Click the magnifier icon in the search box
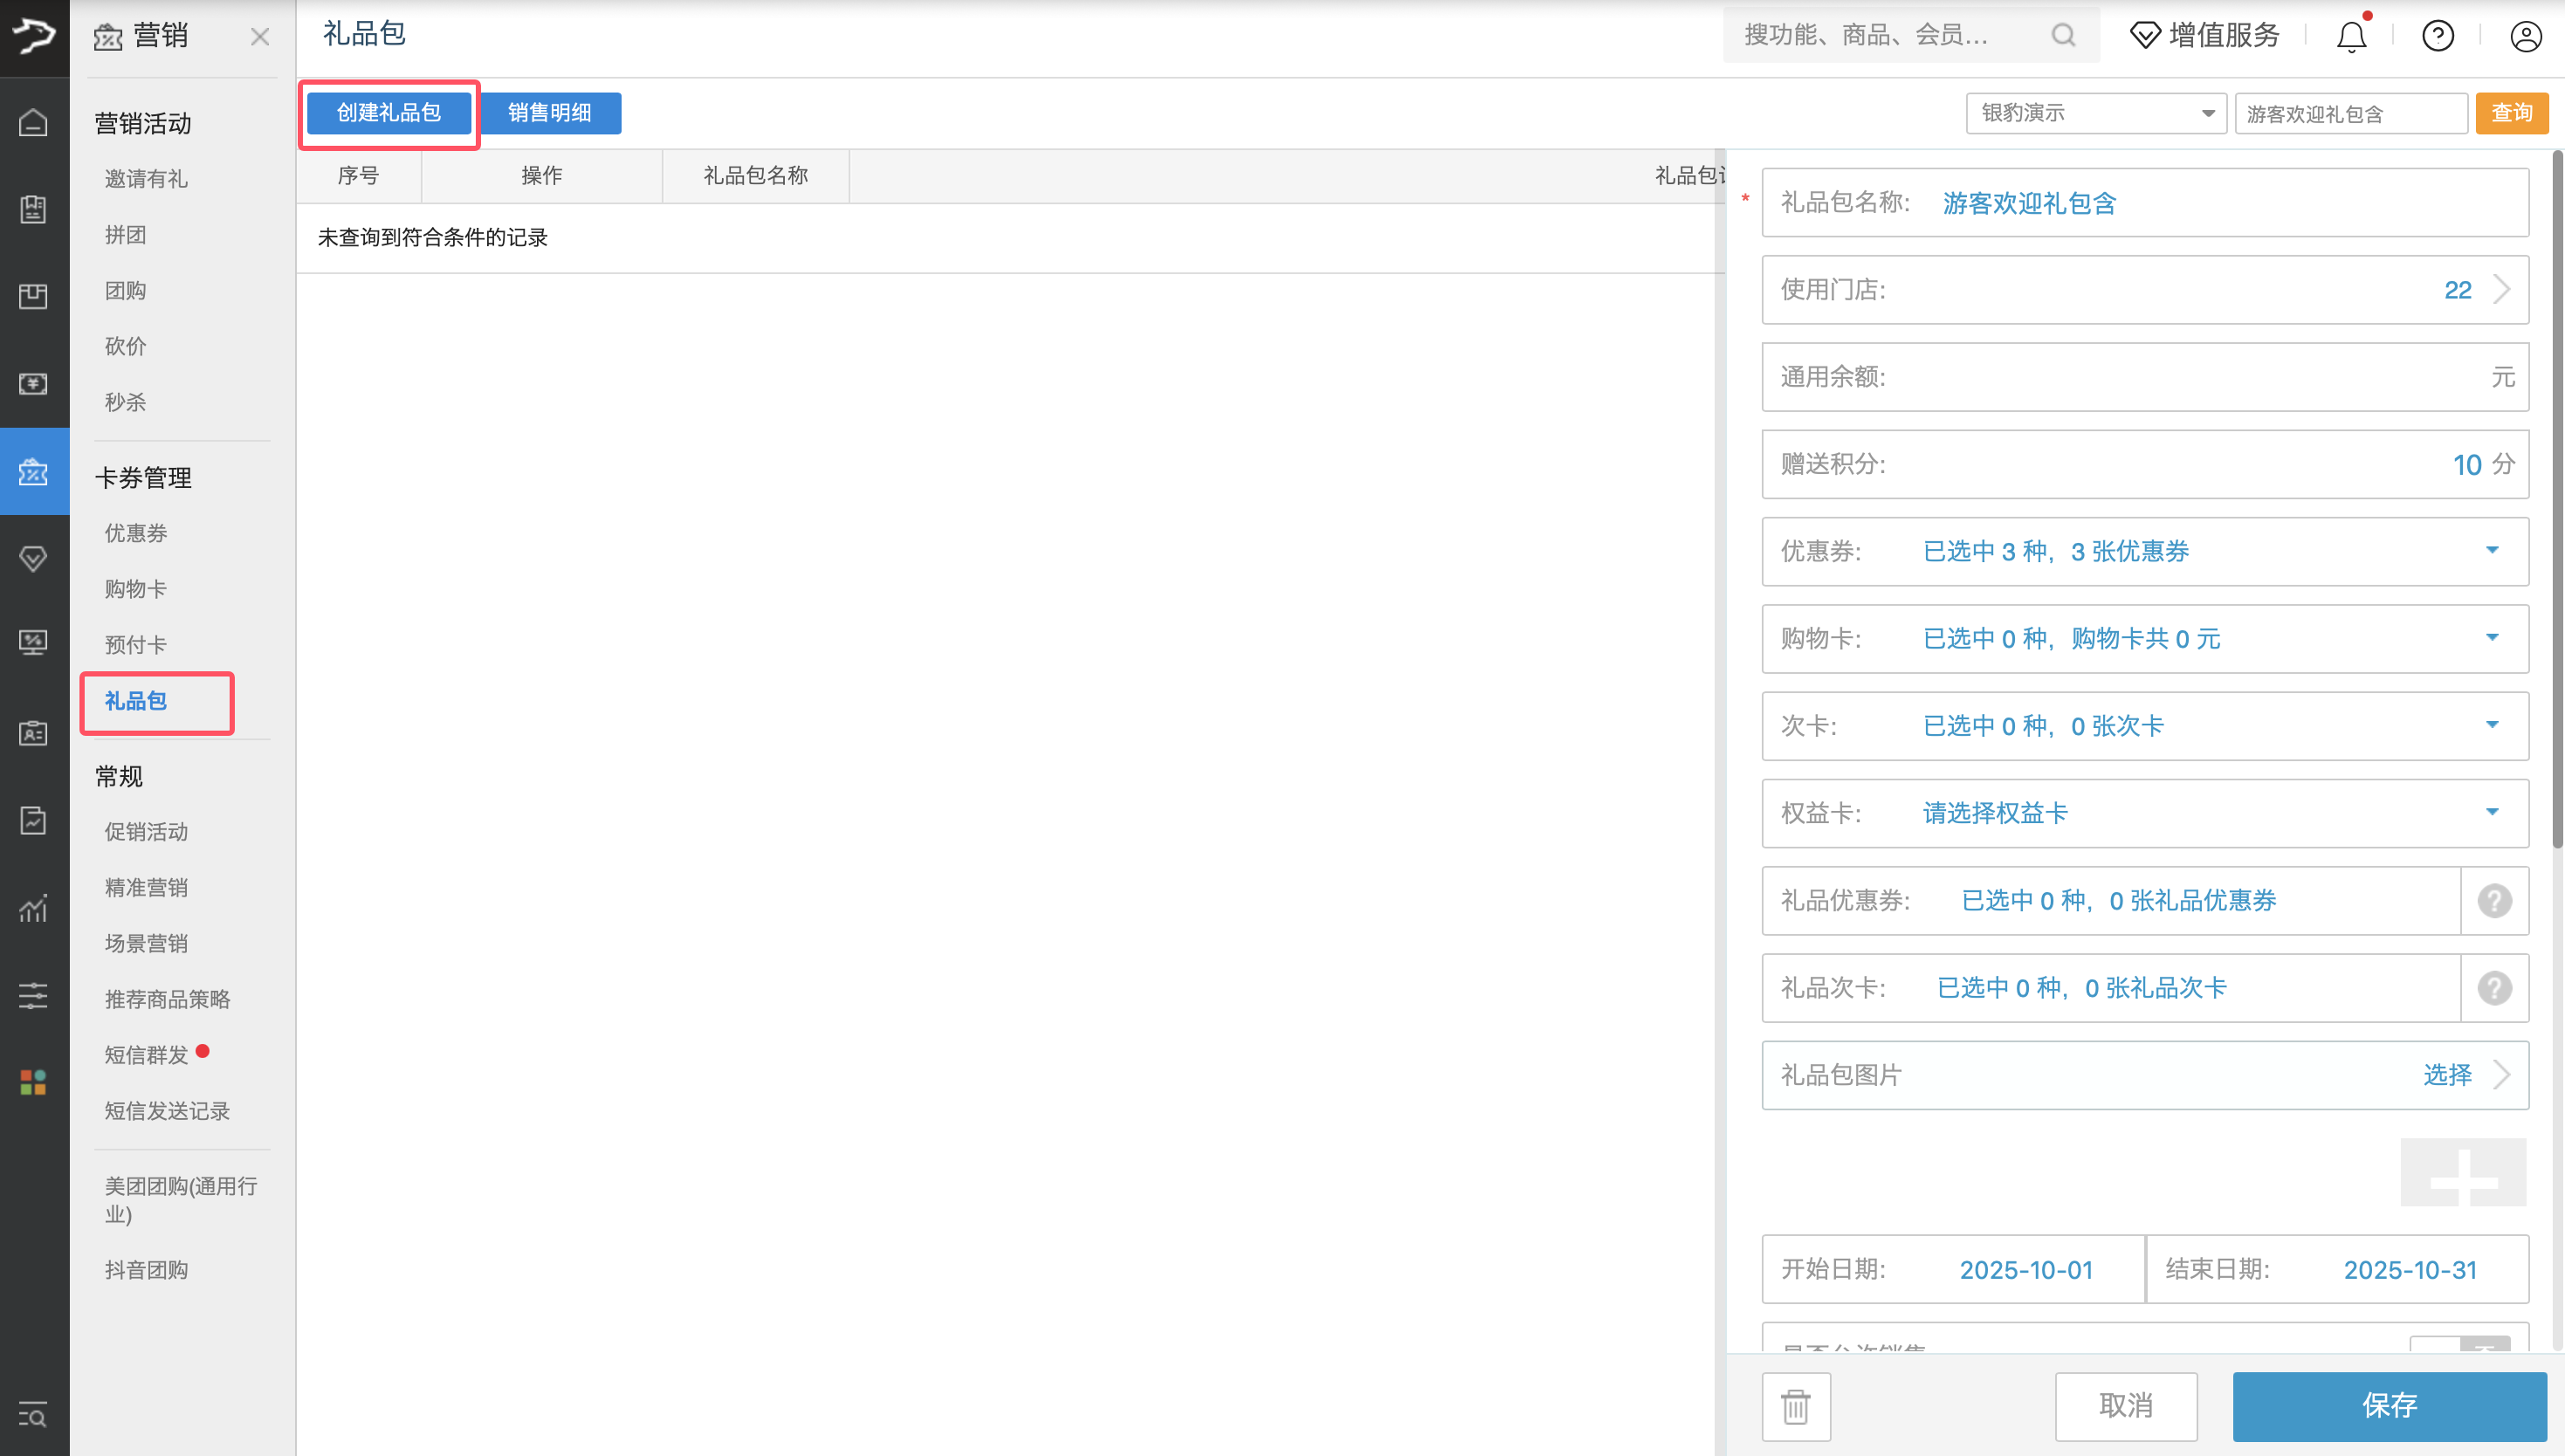 pyautogui.click(x=2064, y=35)
